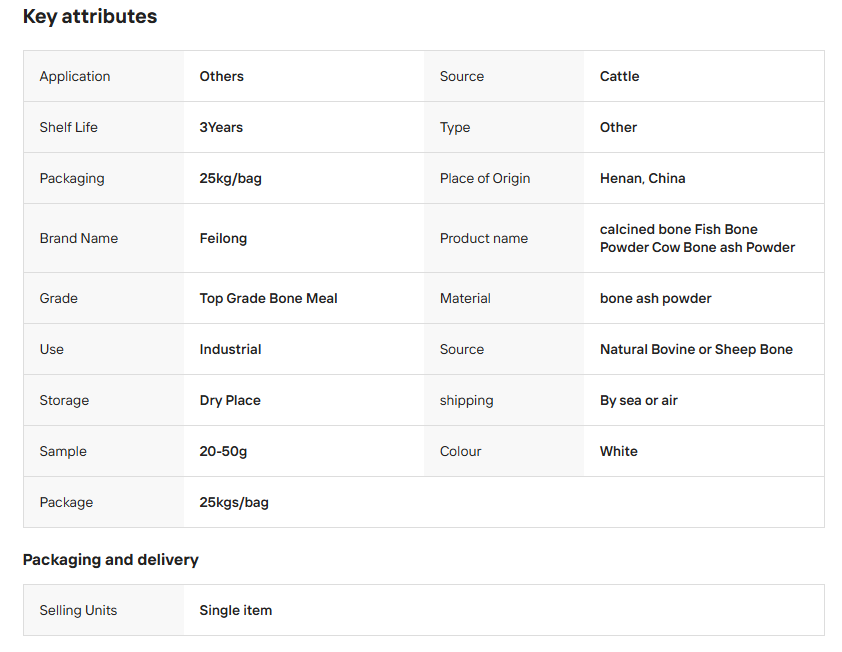Click the Cattle source value

tap(619, 77)
